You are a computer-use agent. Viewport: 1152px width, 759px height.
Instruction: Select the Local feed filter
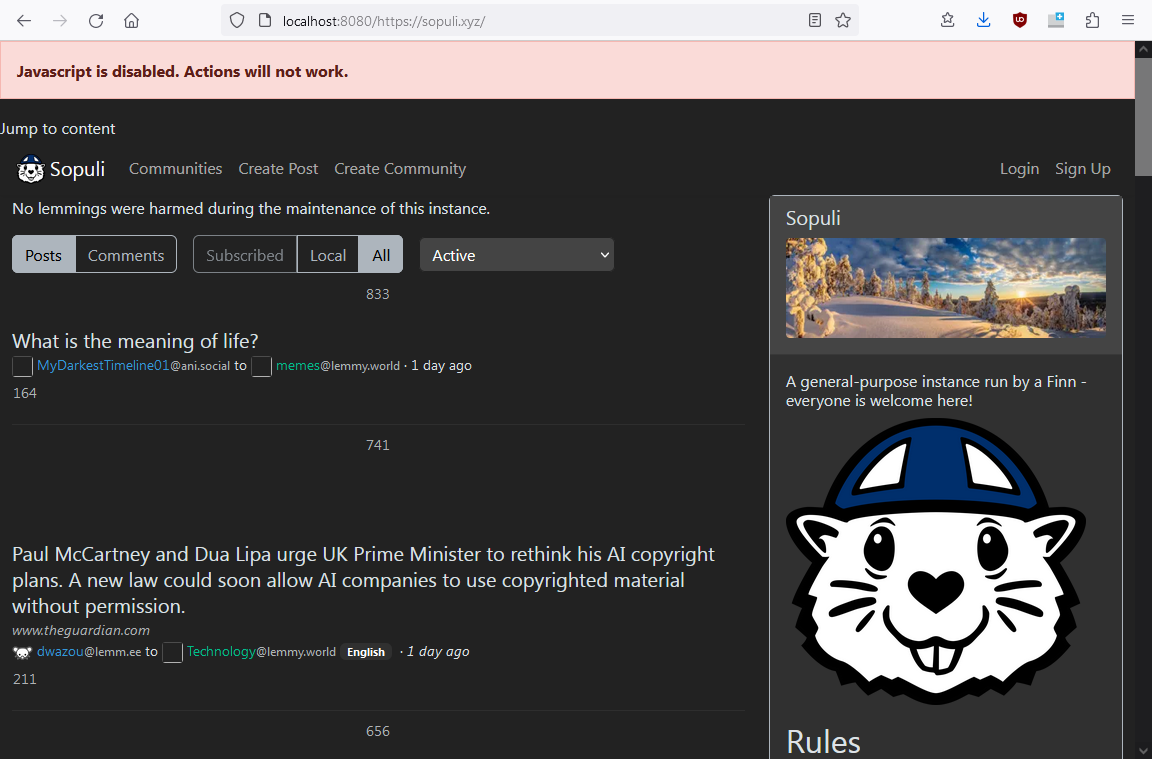point(328,255)
